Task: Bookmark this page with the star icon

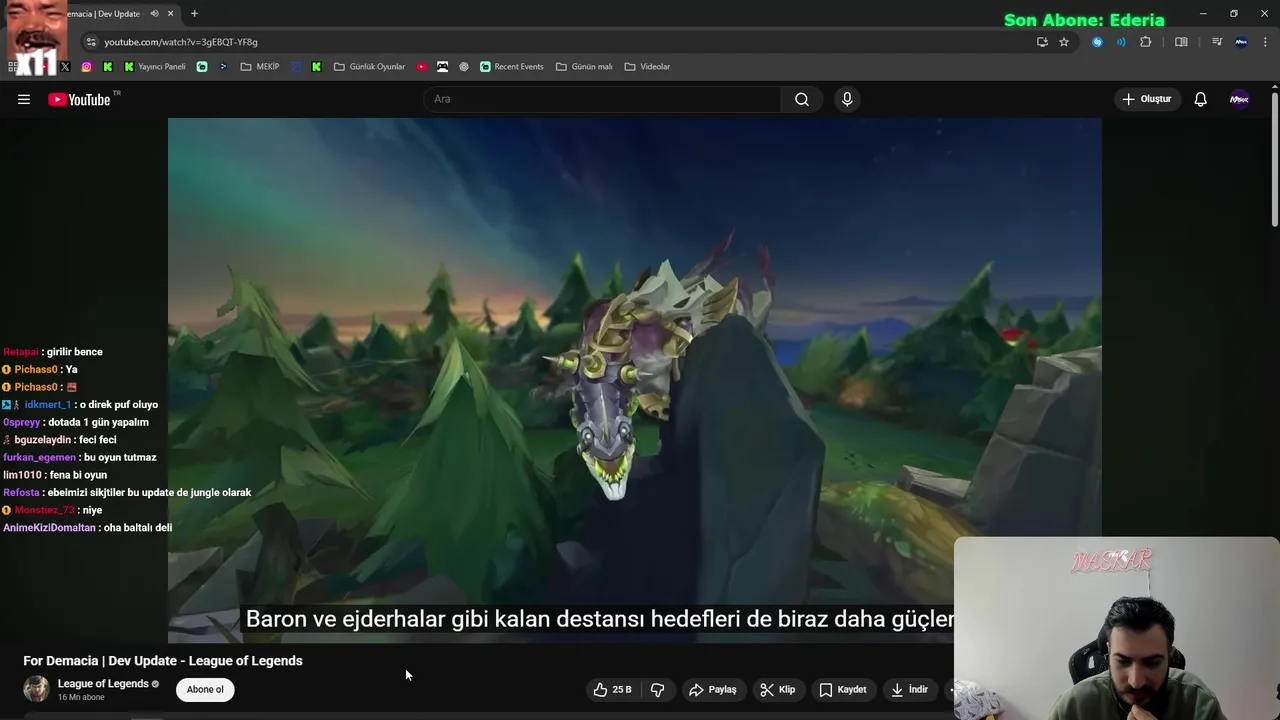Action: pos(1064,42)
